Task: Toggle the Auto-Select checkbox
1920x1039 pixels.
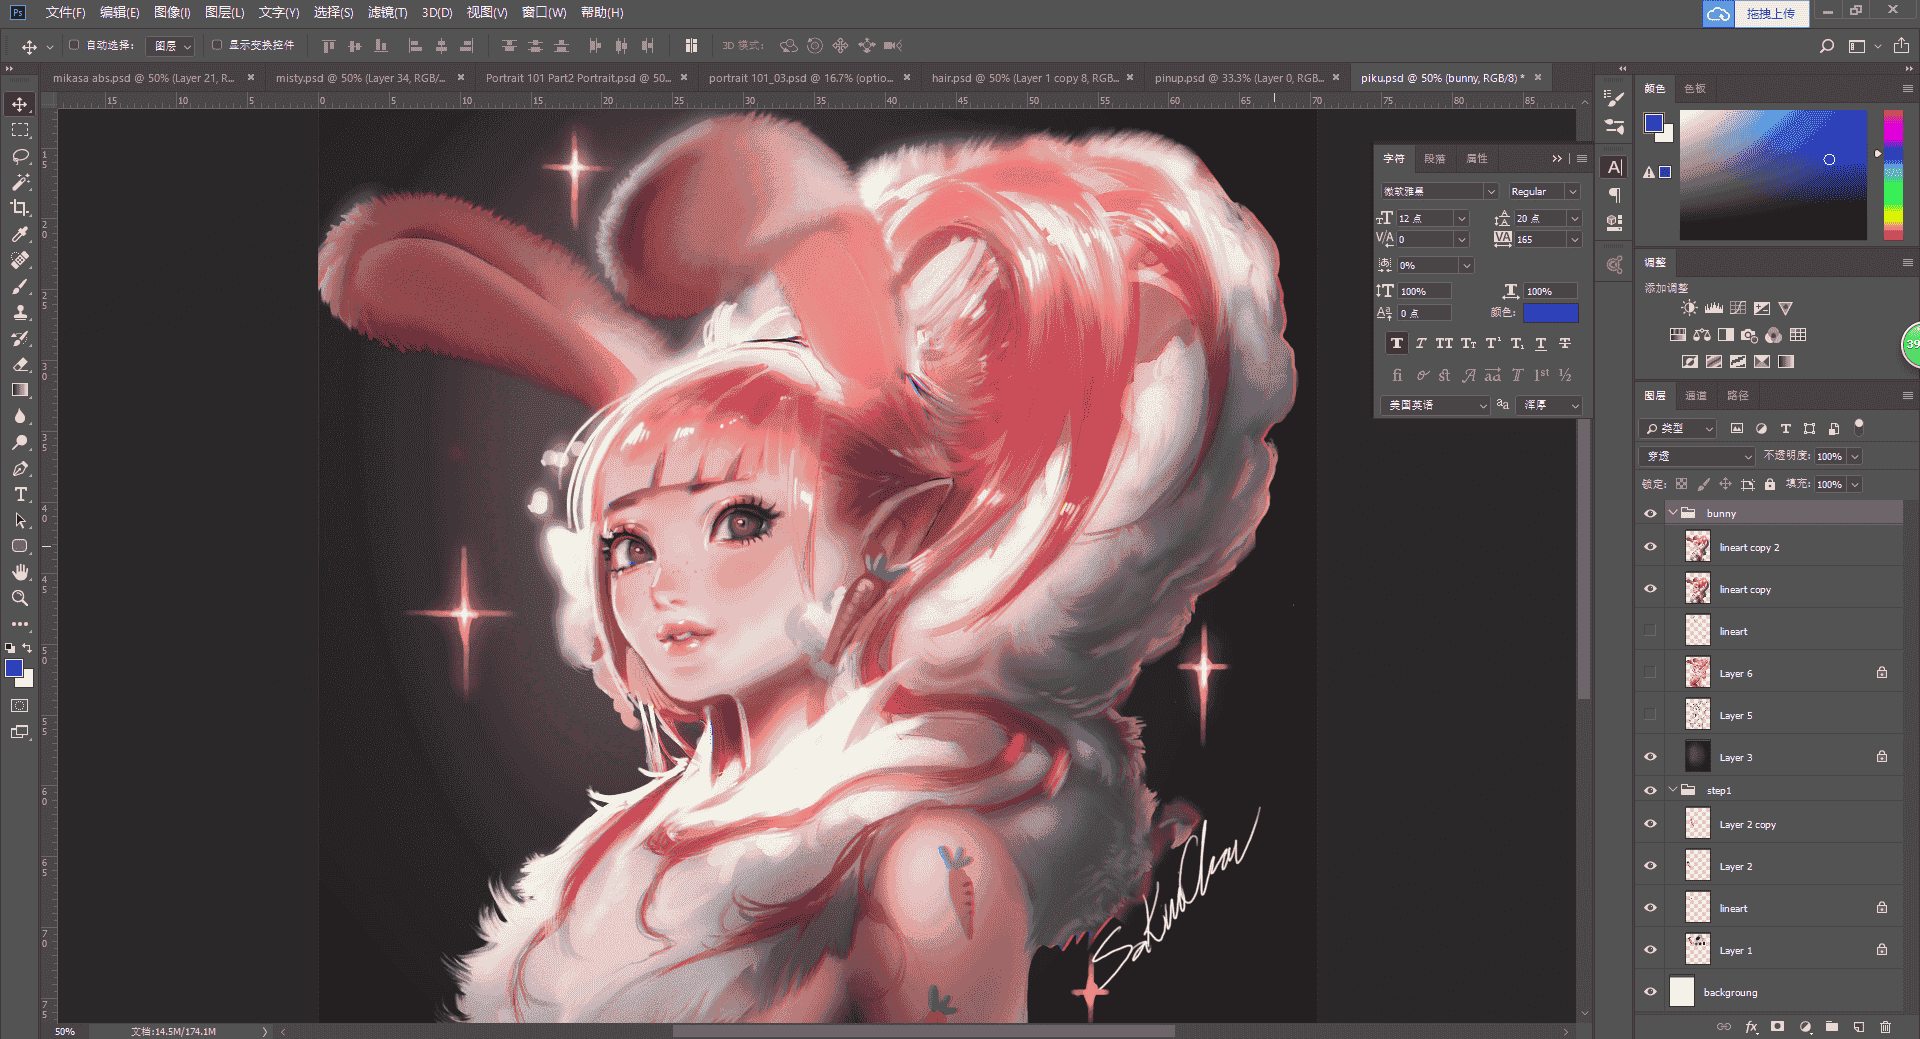Action: point(74,45)
